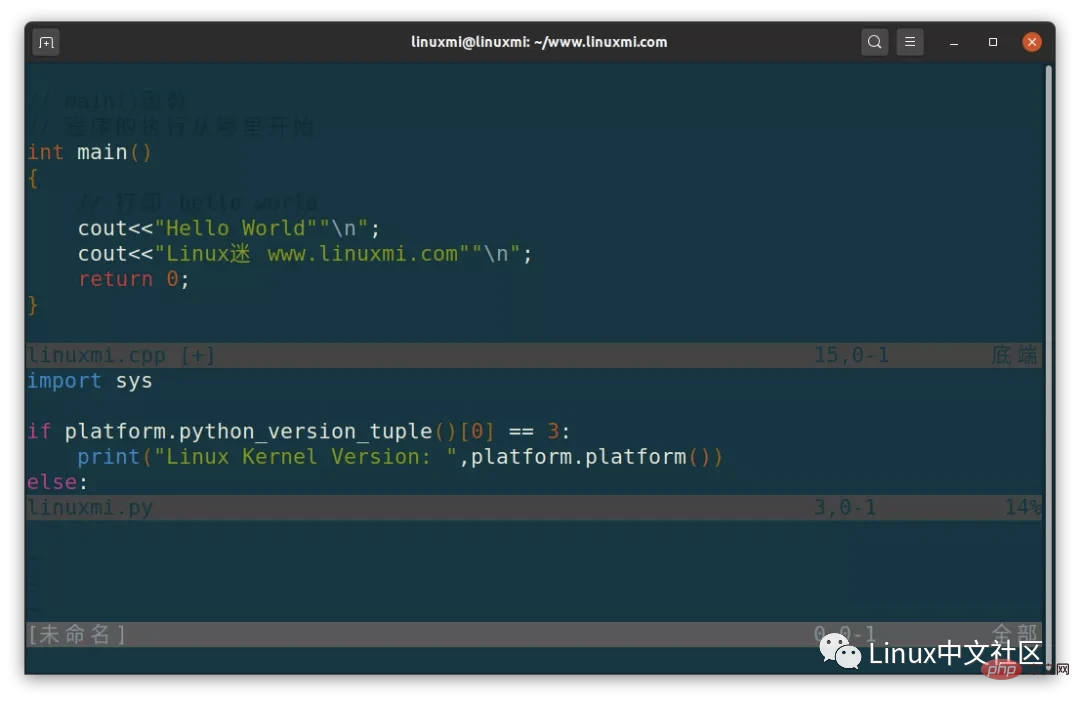Click the linuxmi.py status line
1080x702 pixels.
point(534,508)
